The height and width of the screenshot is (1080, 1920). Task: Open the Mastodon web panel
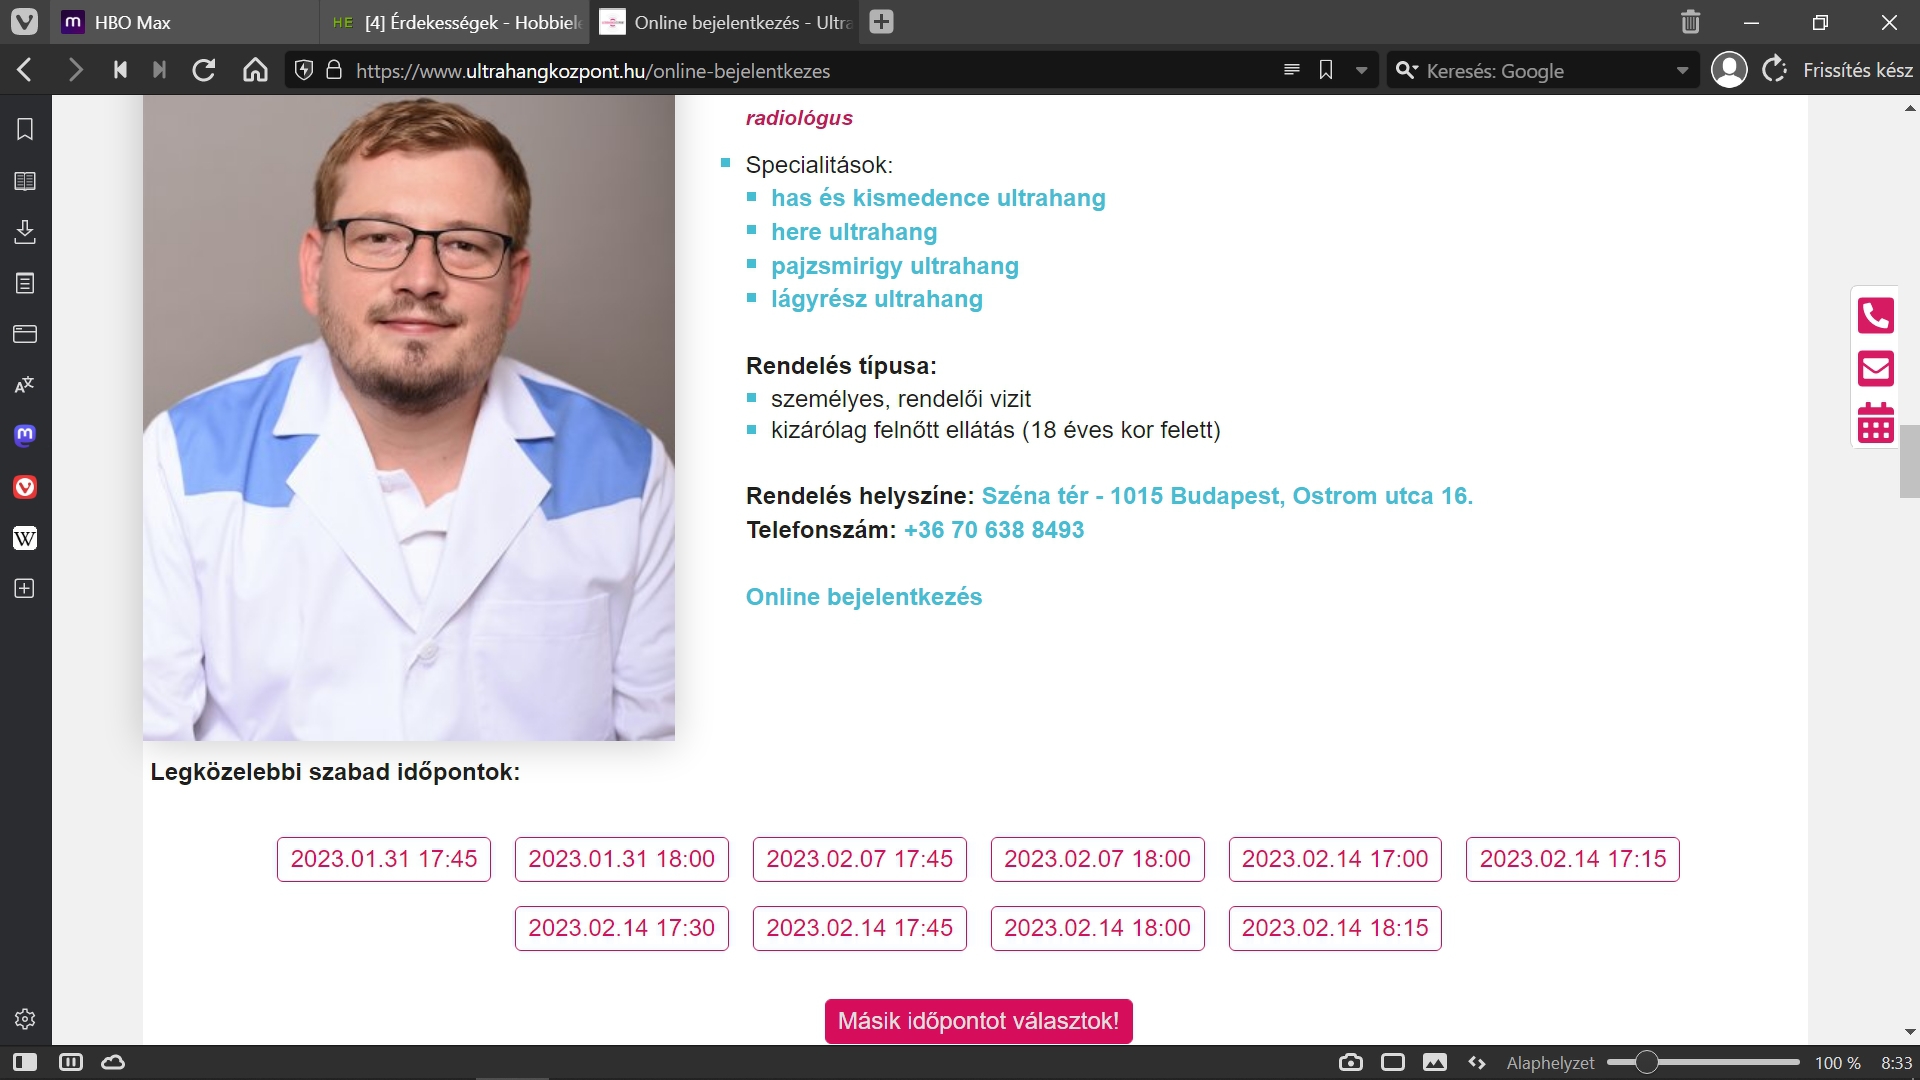click(x=25, y=435)
